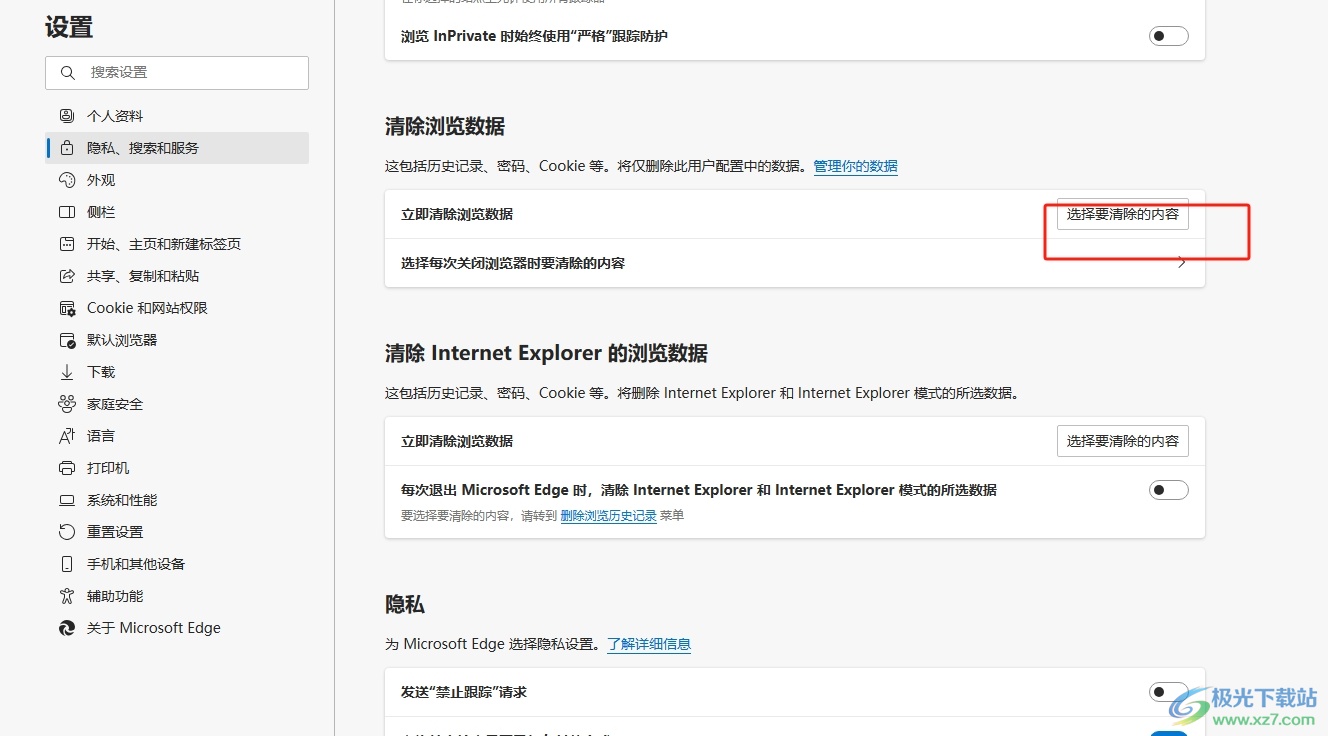Open 家庭安全 settings page

click(177, 404)
